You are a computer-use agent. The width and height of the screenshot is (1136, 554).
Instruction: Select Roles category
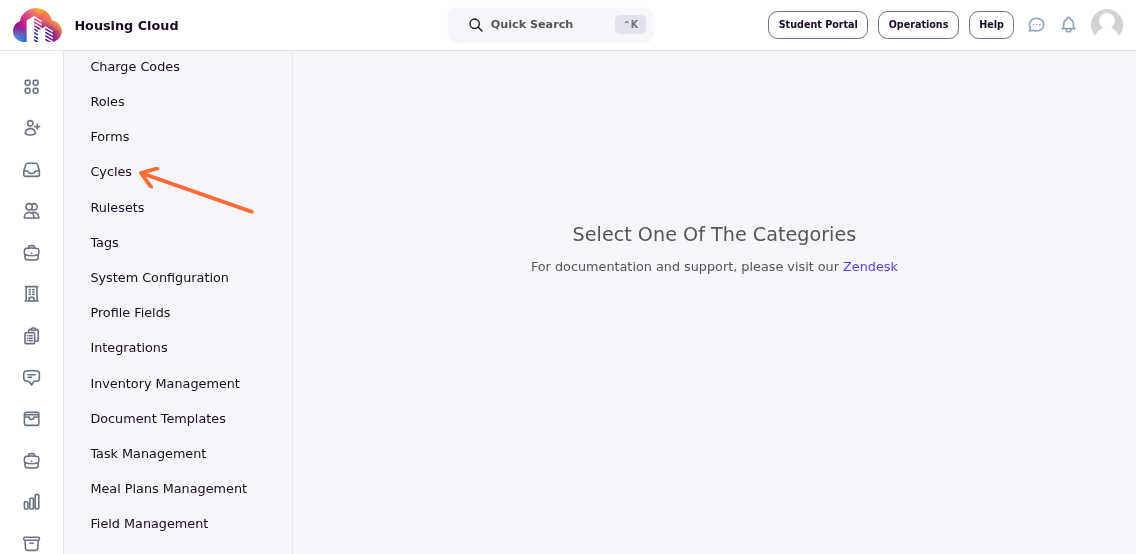(107, 101)
